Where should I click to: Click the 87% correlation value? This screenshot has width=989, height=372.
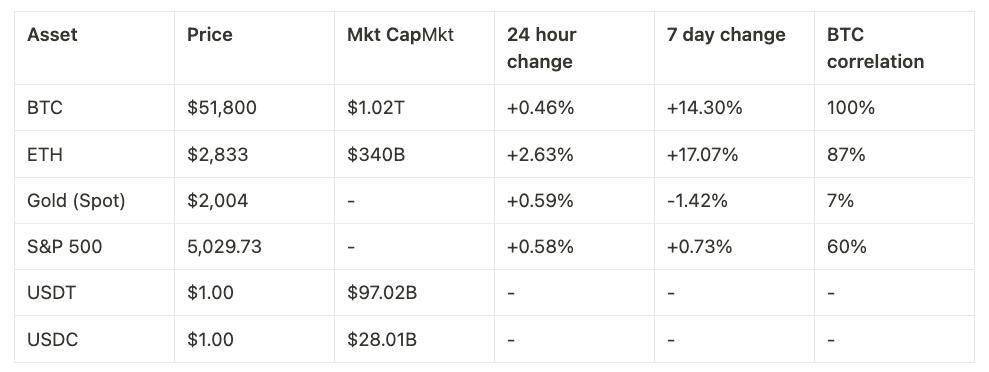(x=846, y=154)
